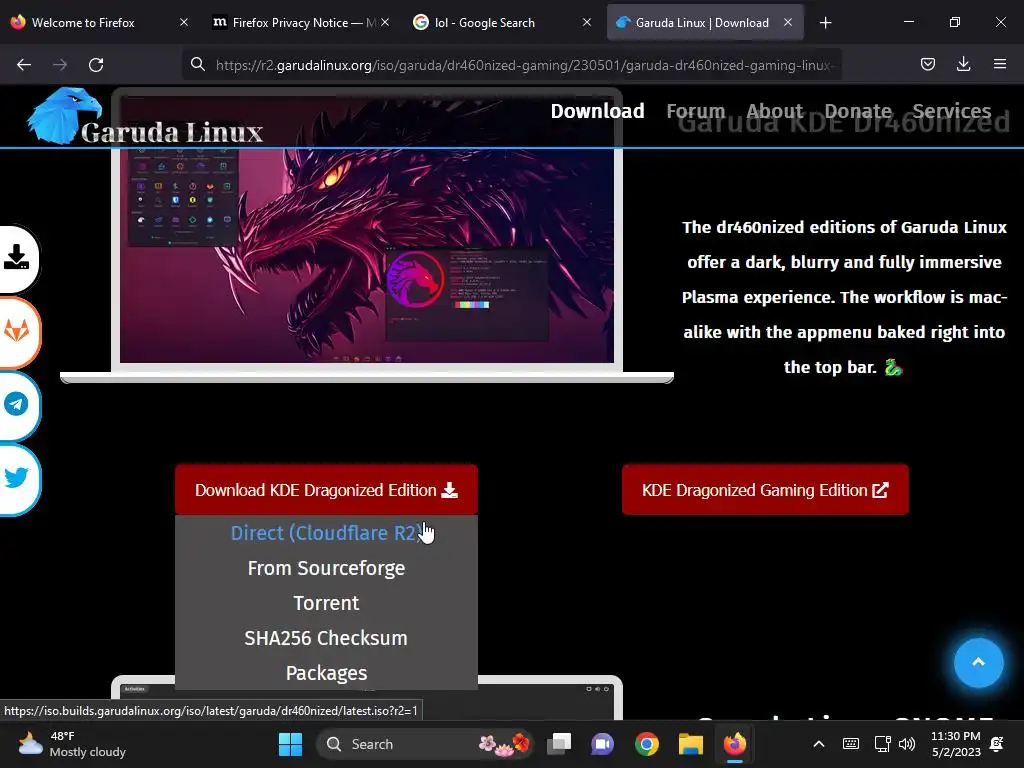The image size is (1024, 768).
Task: Close the Firefox Privacy Notice tab
Action: pos(385,22)
